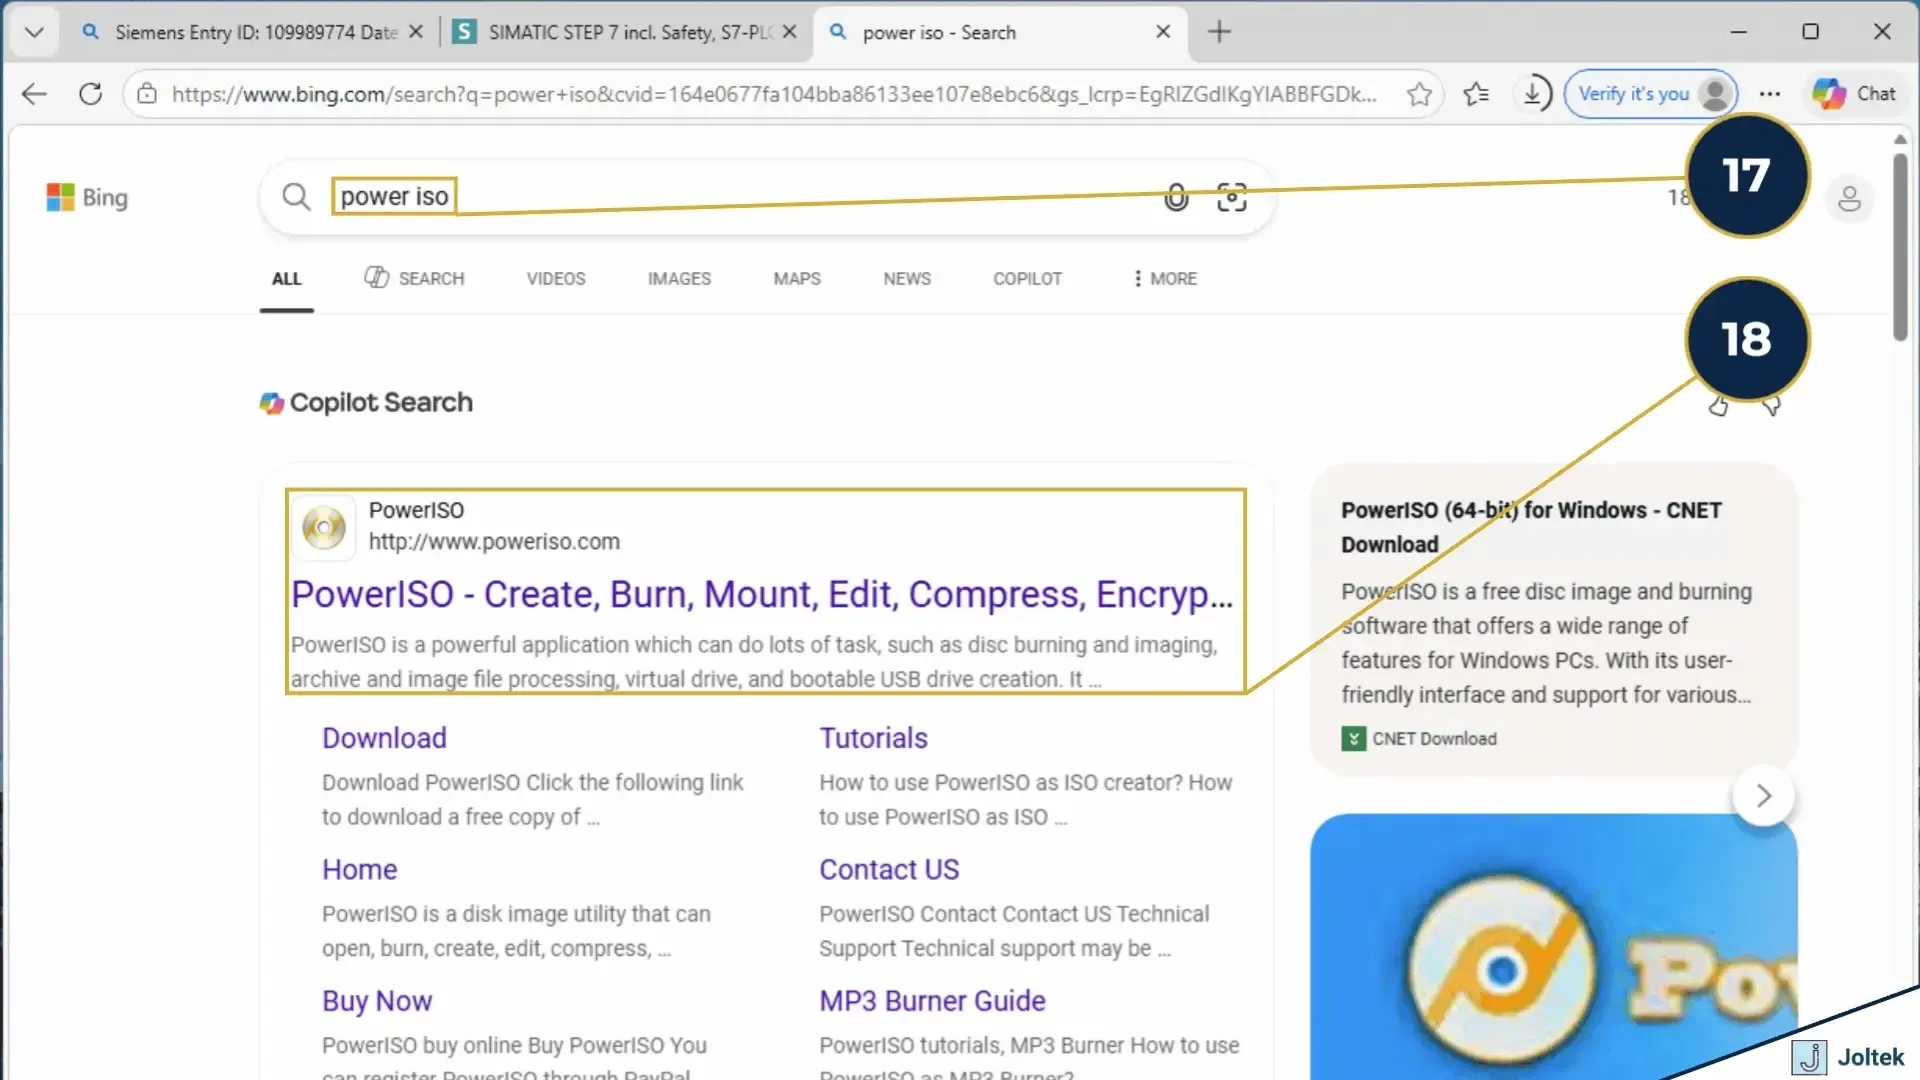Switch to the VIDEOS tab
This screenshot has height=1080, width=1920.
[x=556, y=279]
